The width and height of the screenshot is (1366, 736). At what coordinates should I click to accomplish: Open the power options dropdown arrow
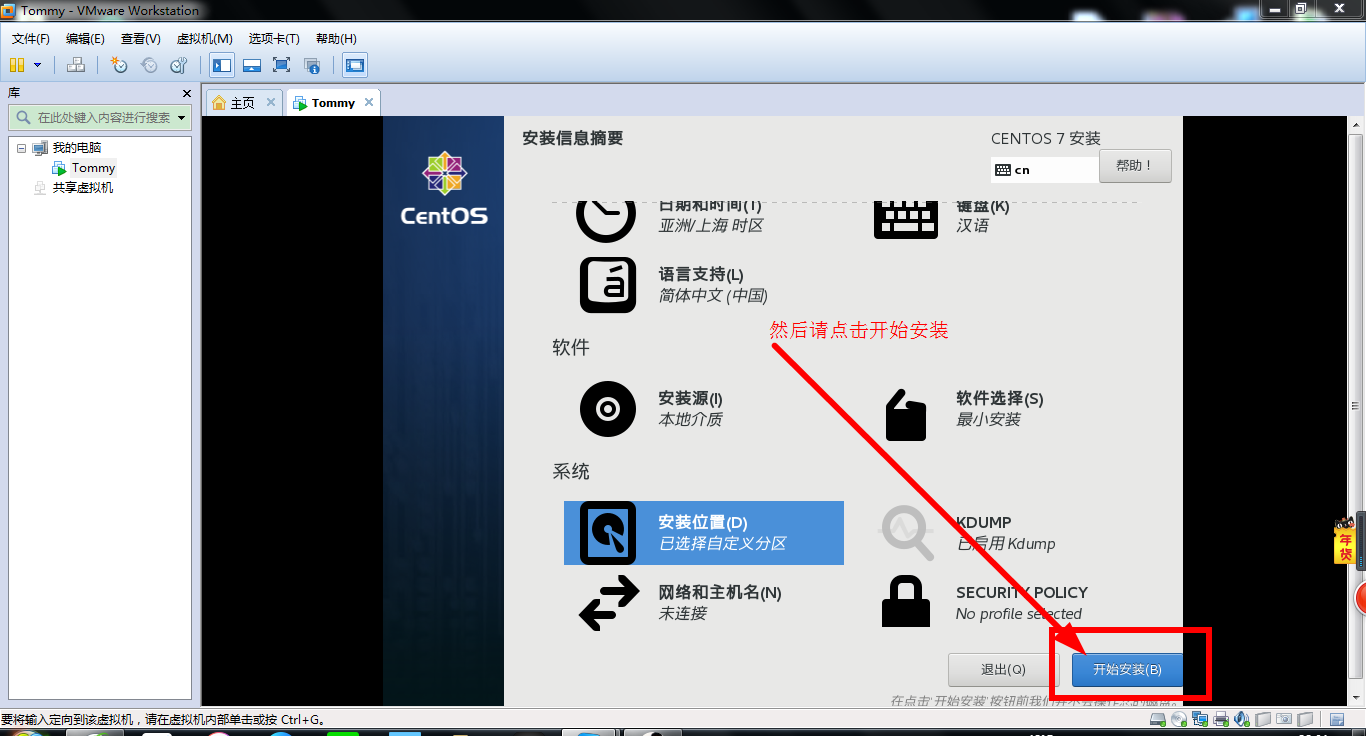pyautogui.click(x=38, y=65)
